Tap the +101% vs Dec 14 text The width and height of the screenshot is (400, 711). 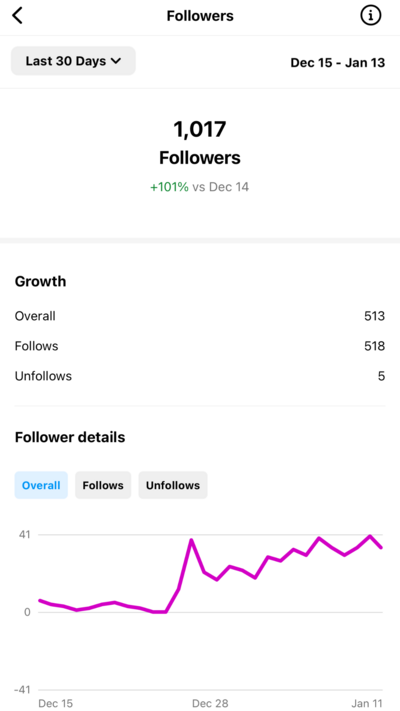(200, 187)
